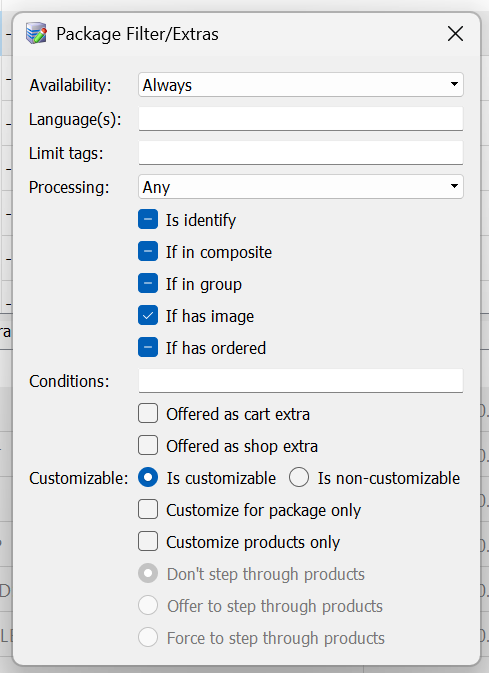Uncheck the If has image checkbox
The height and width of the screenshot is (673, 489).
pyautogui.click(x=148, y=316)
